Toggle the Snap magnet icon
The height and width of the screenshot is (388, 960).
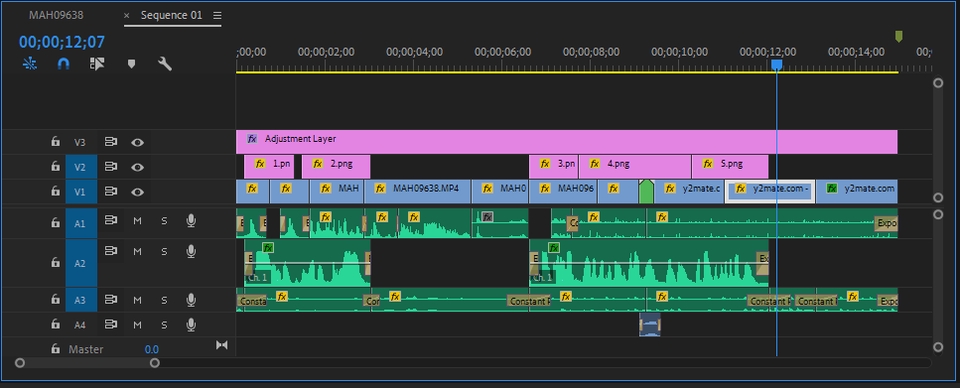click(x=63, y=64)
